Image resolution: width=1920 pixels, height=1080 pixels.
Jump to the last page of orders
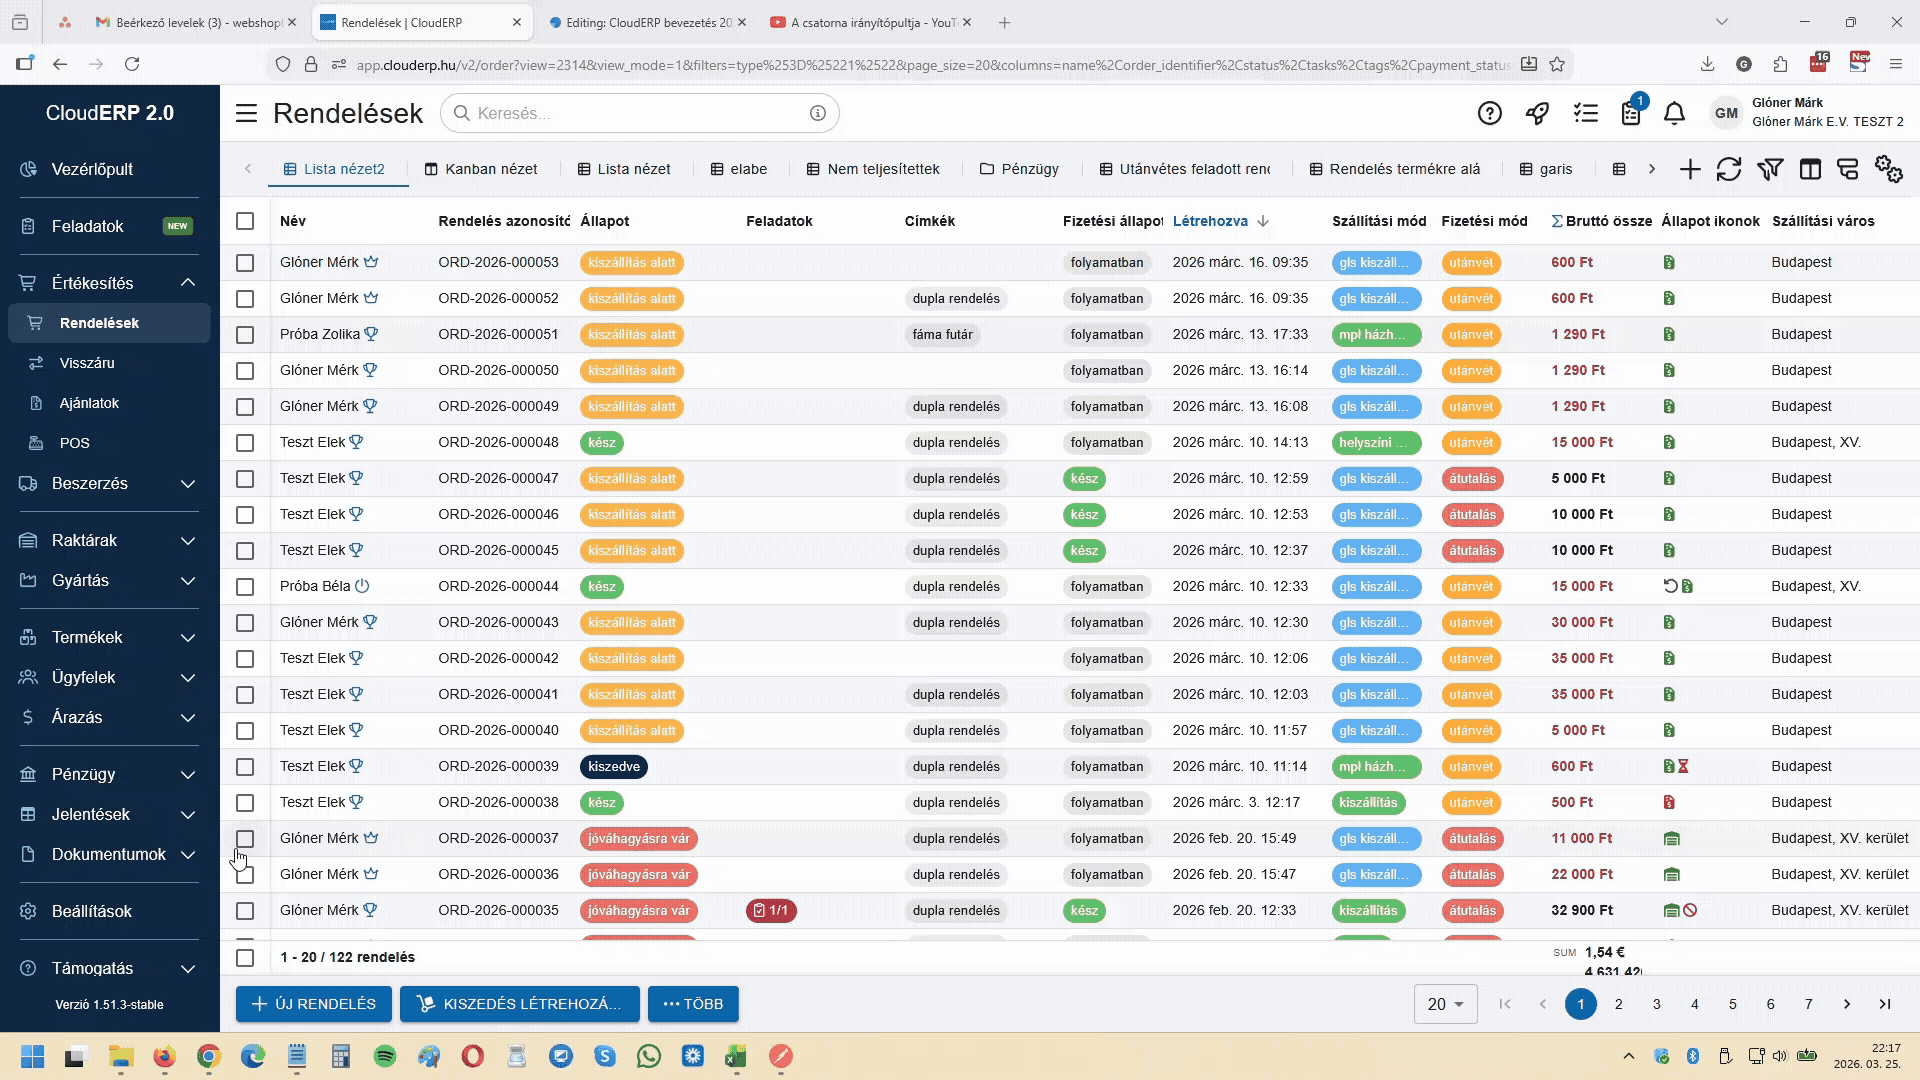1885,1004
